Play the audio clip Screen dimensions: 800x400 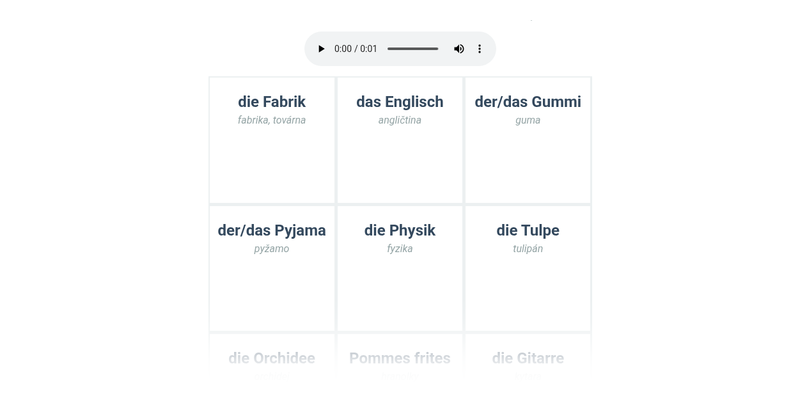[x=321, y=49]
